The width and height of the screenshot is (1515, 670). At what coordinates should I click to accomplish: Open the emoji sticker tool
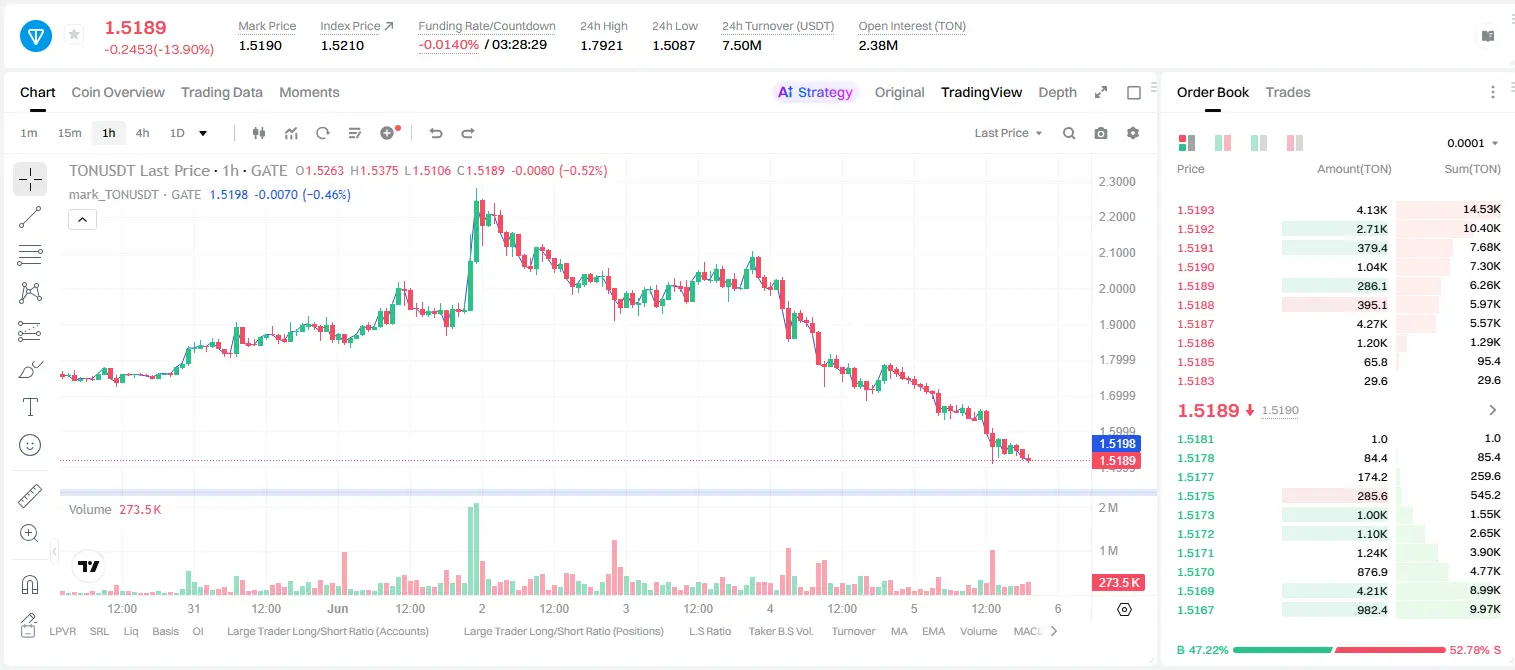[30, 445]
